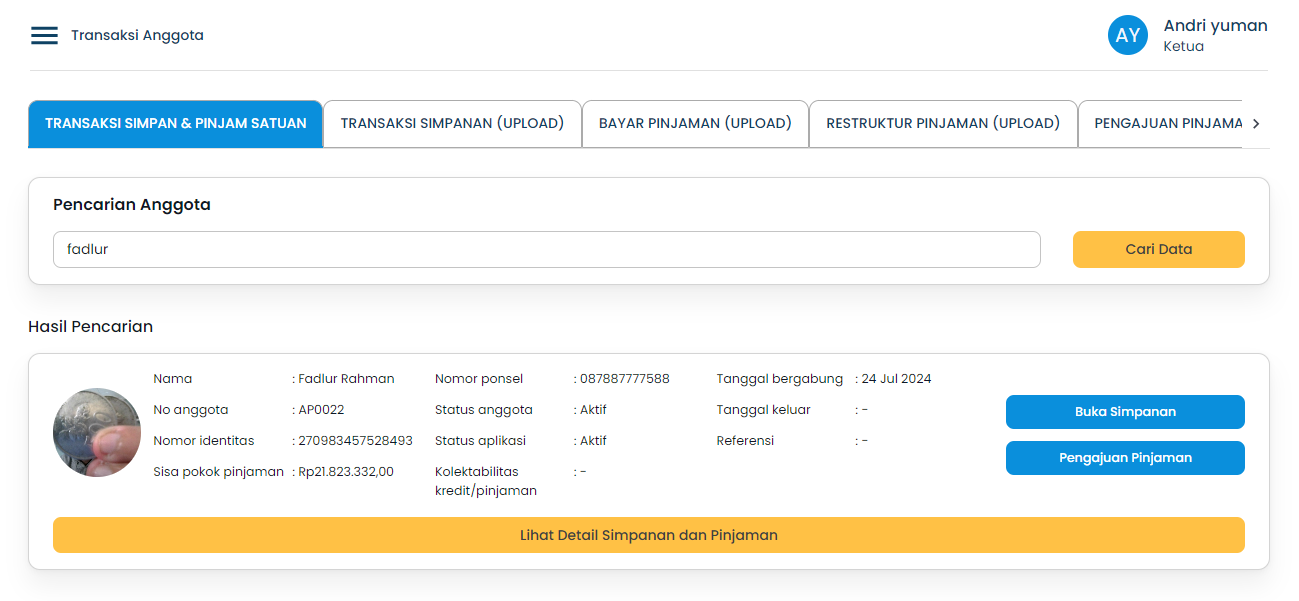Click the Pengajuan Pinjaman button
The width and height of the screenshot is (1299, 601).
tap(1125, 458)
